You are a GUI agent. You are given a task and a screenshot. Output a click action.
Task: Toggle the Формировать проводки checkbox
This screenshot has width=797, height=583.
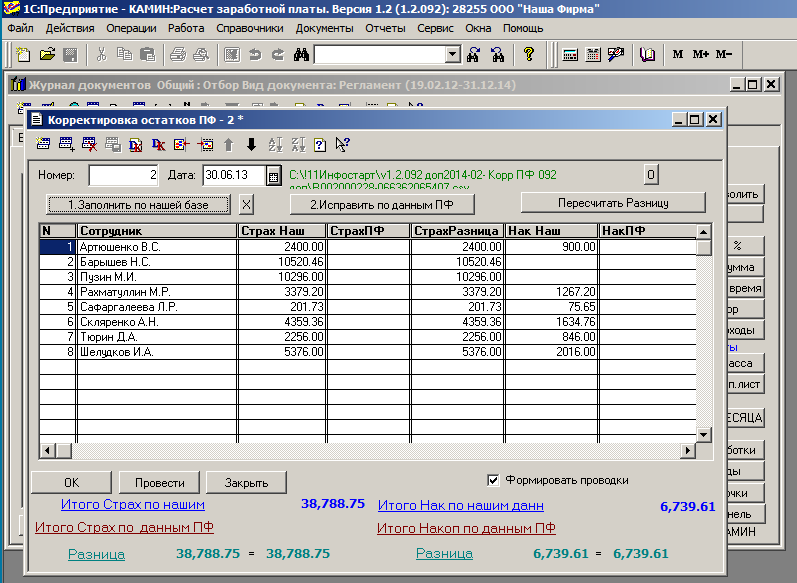click(492, 480)
